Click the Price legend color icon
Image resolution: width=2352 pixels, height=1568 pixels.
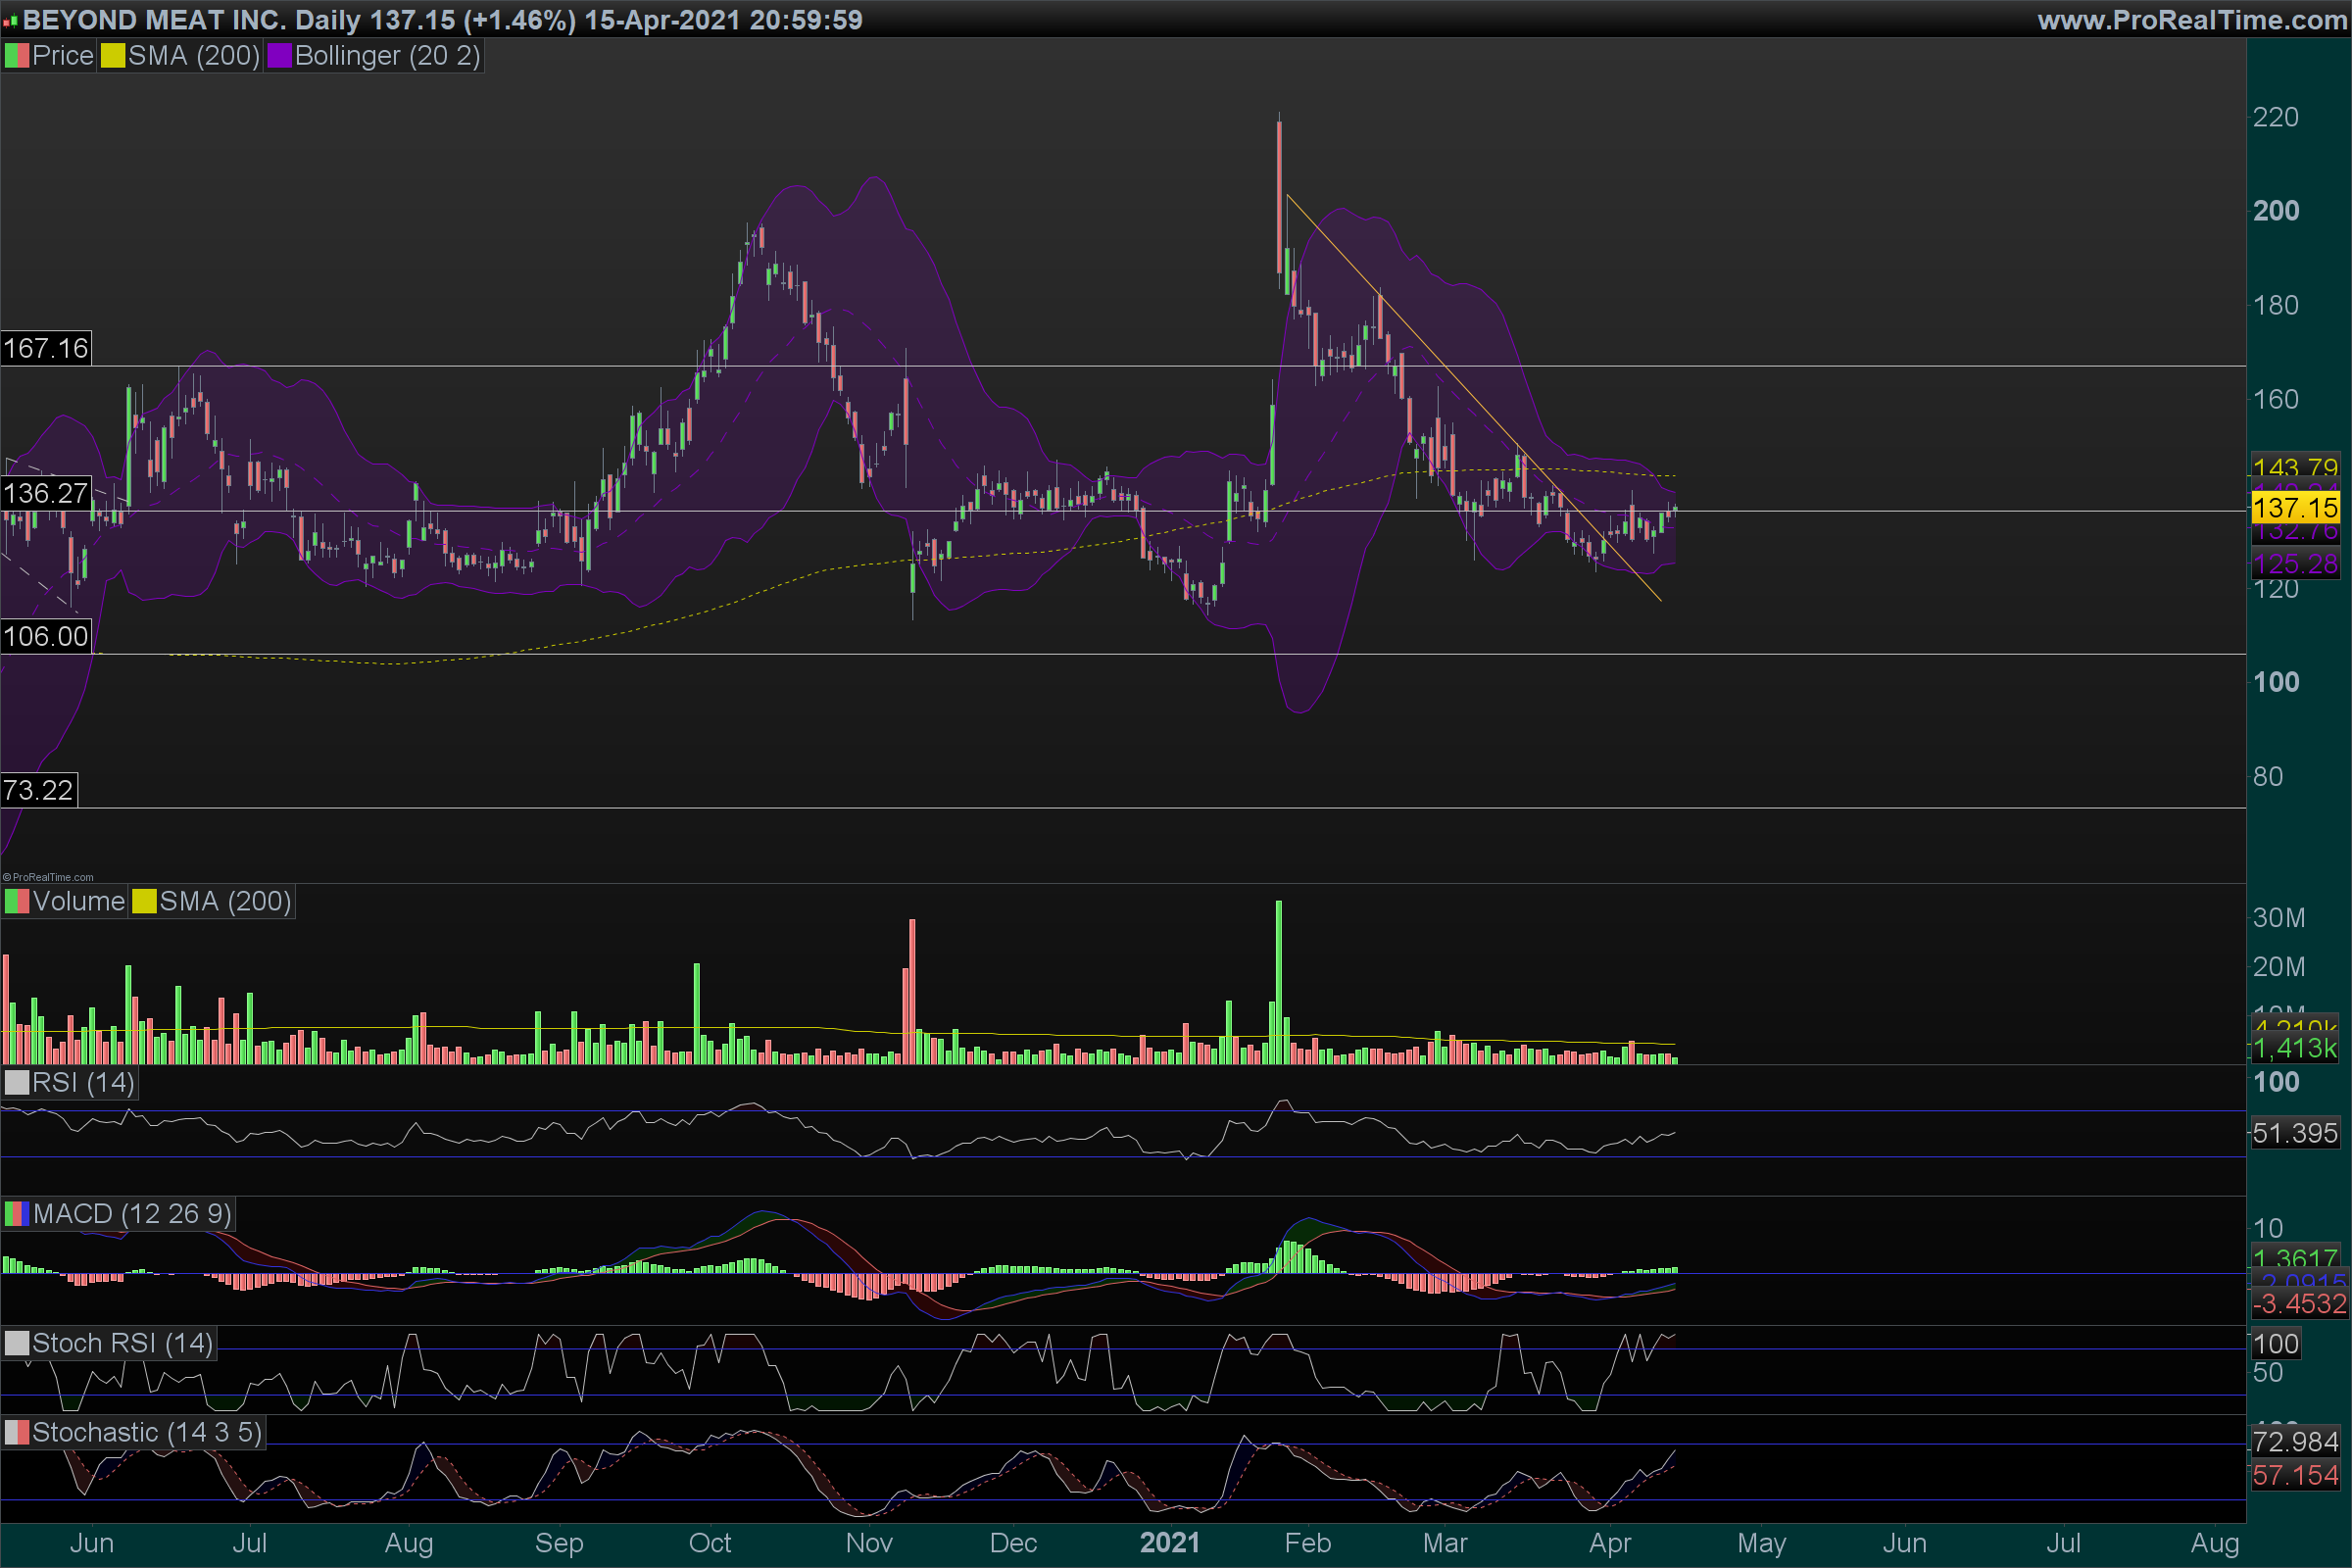(x=17, y=56)
